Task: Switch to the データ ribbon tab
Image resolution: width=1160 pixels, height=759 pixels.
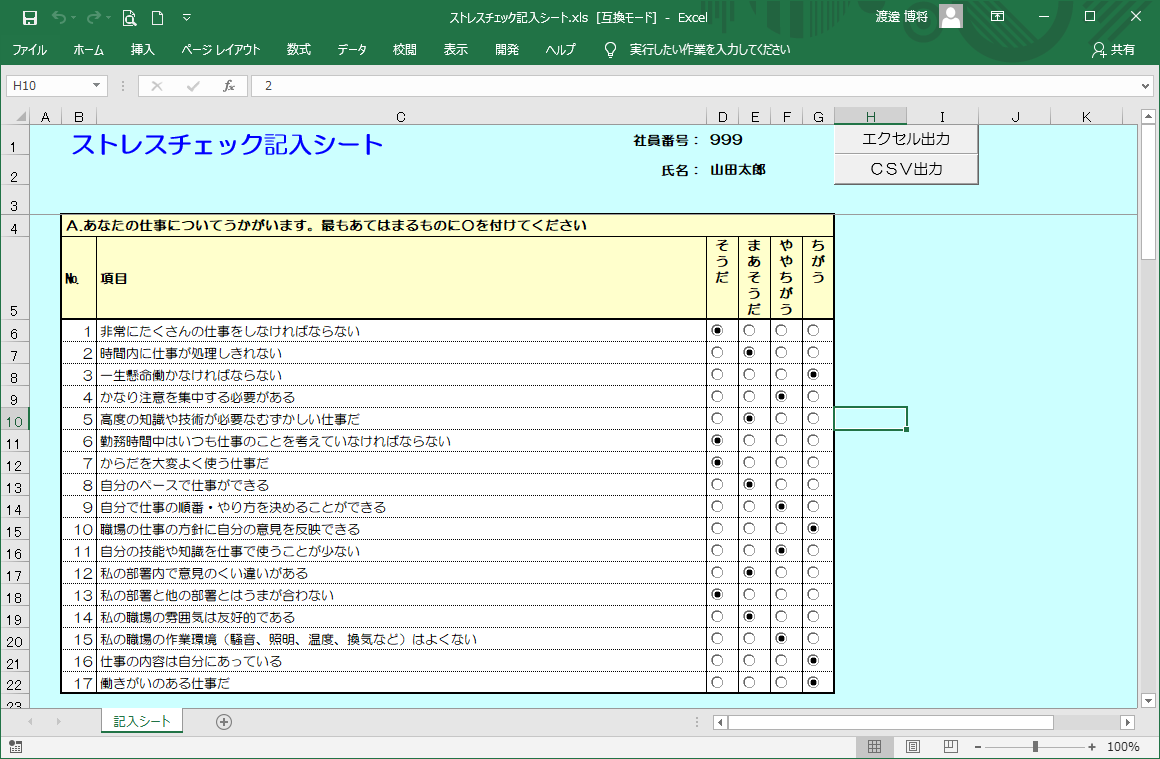Action: coord(351,48)
